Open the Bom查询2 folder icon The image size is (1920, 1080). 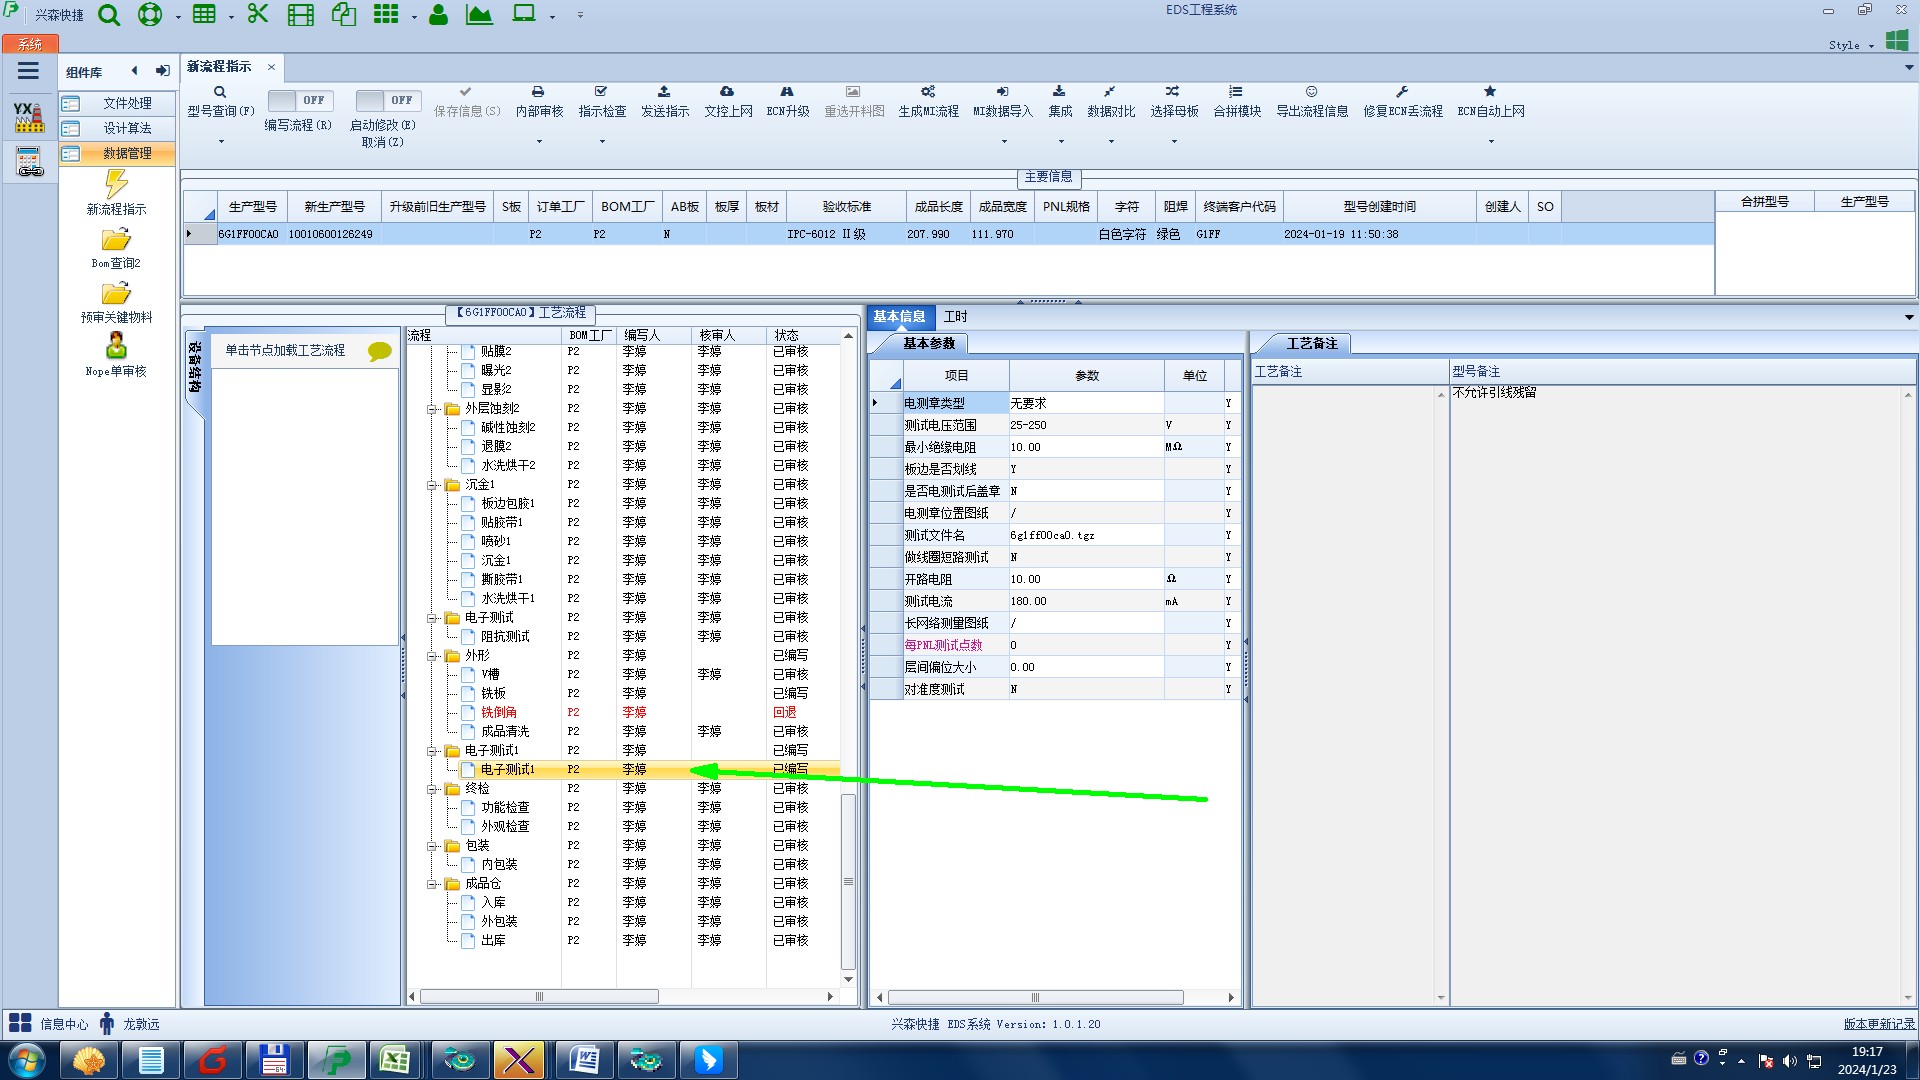(116, 240)
